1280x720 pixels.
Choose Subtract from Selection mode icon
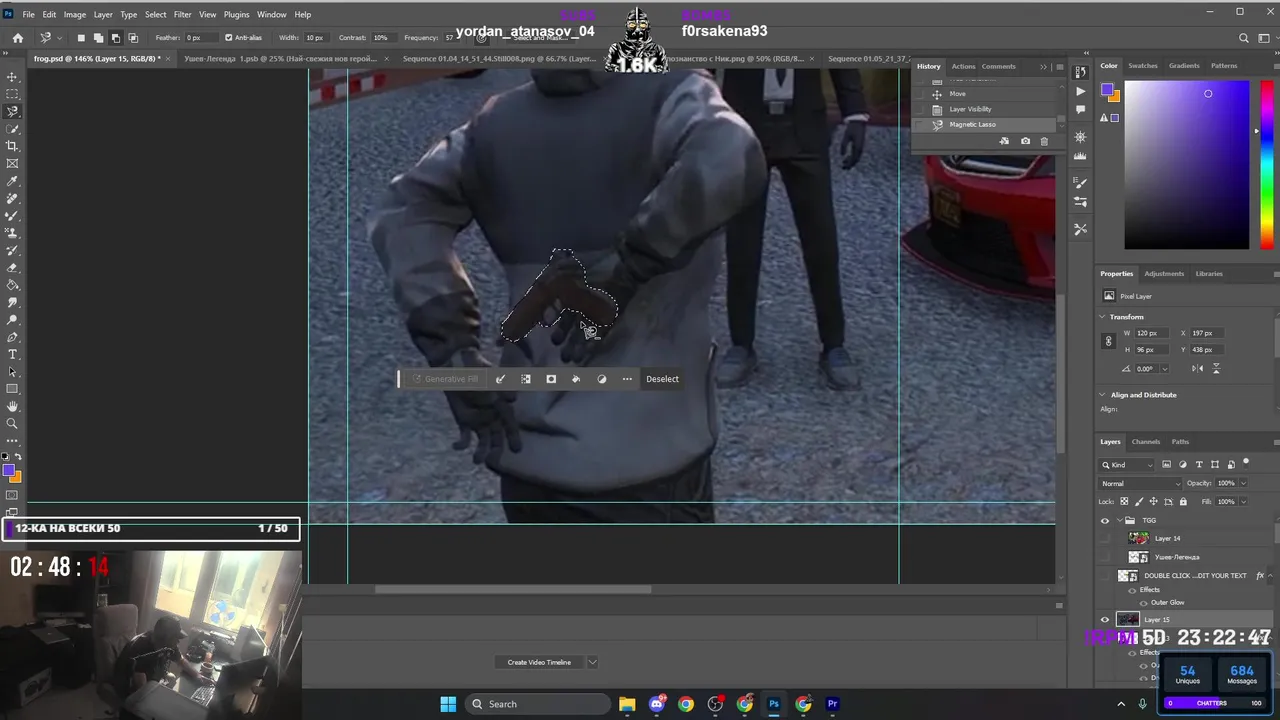pos(116,38)
